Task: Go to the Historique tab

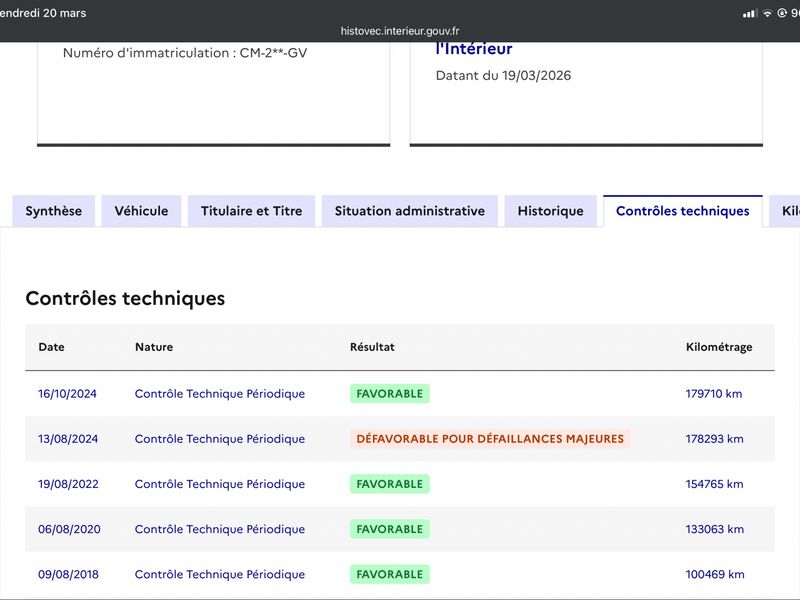Action: tap(551, 211)
